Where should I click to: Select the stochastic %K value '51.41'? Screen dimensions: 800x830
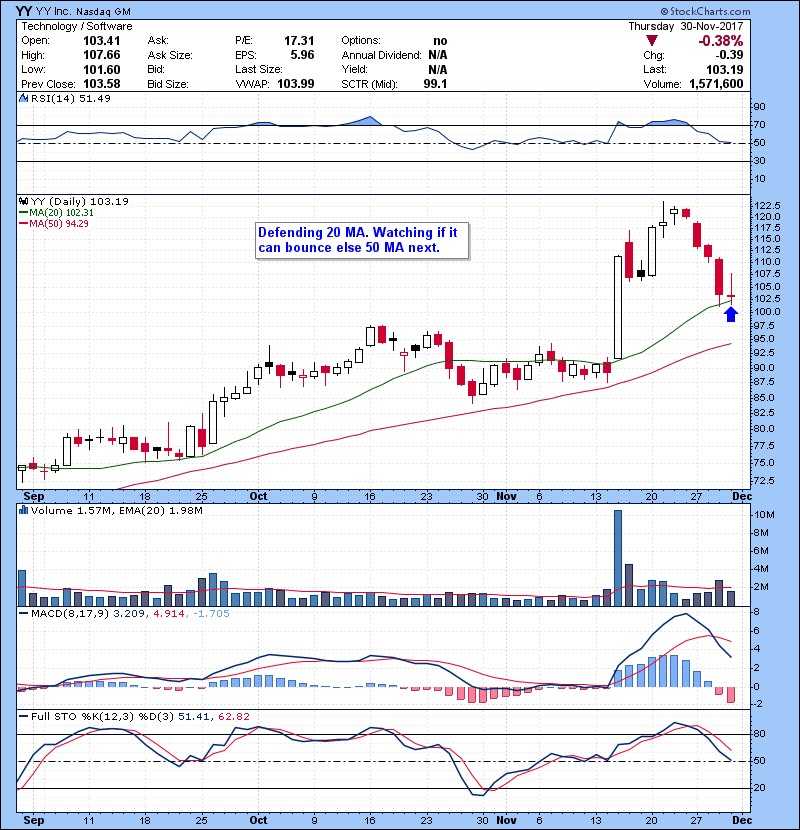coord(193,716)
